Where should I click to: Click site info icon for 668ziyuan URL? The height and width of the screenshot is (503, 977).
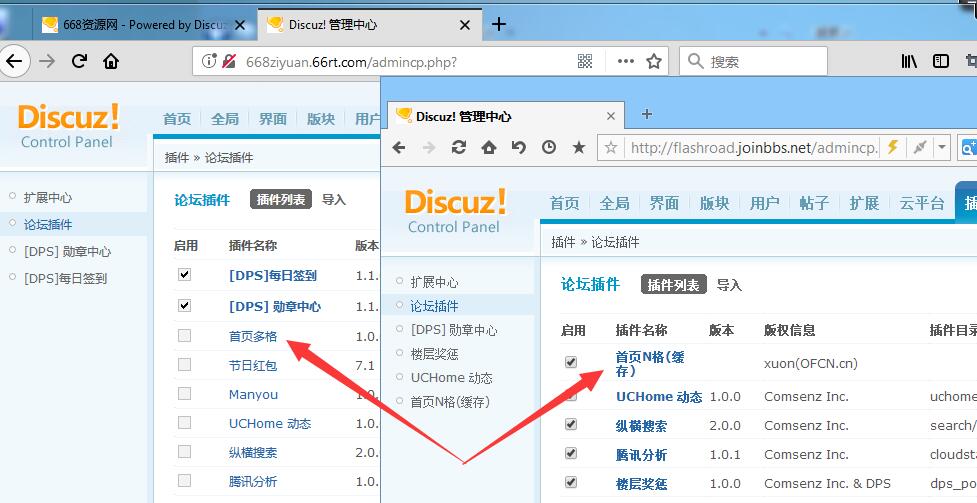tap(209, 61)
